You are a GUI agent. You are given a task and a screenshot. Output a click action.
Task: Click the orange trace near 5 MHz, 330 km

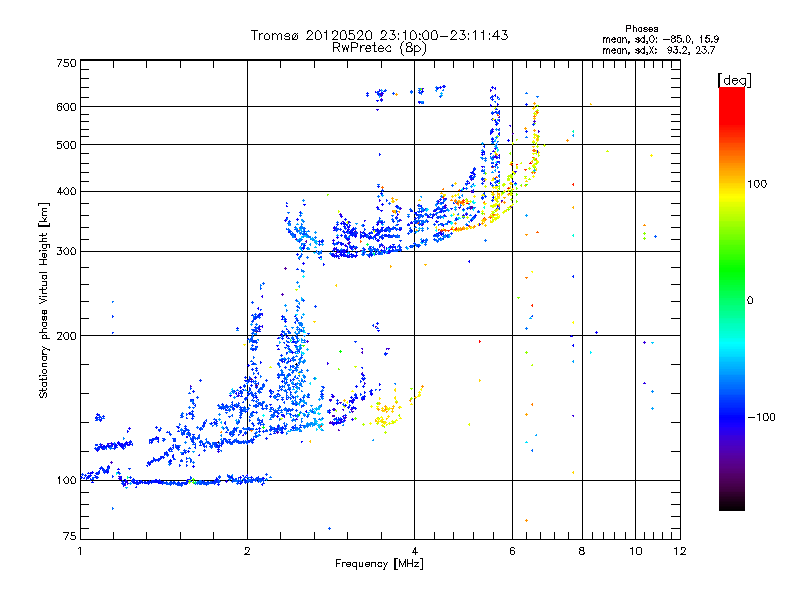click(462, 228)
